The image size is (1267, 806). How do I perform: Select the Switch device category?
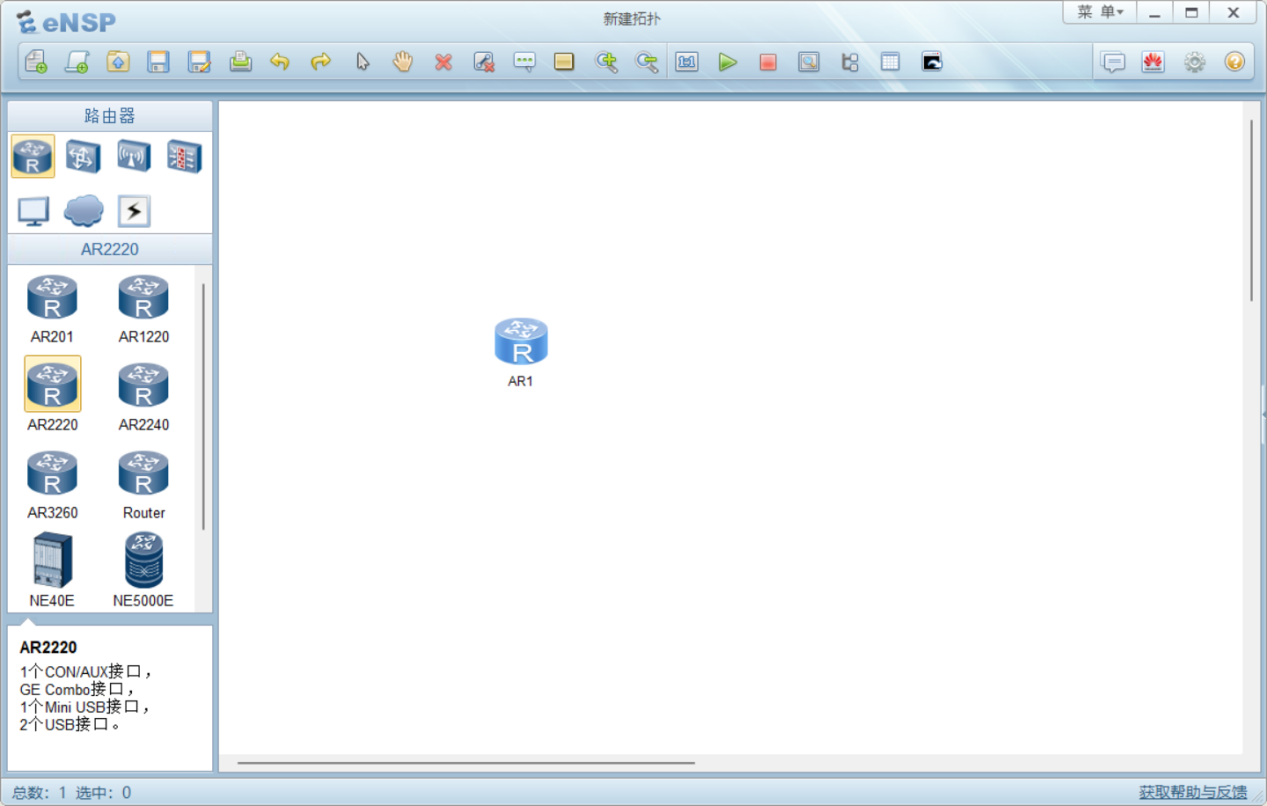[x=83, y=156]
